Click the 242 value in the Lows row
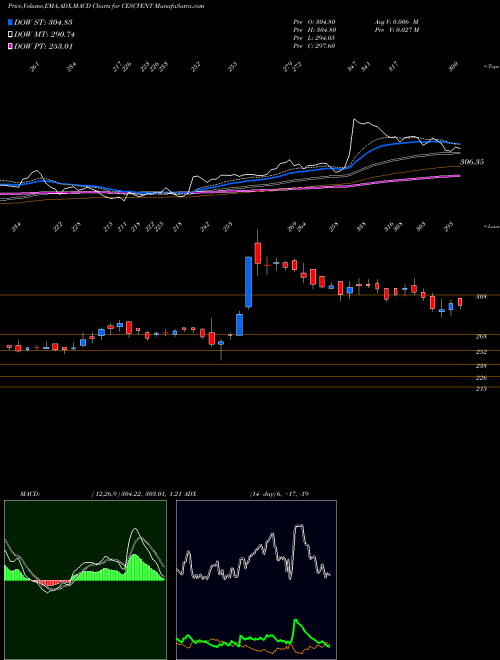The width and height of the screenshot is (500, 660). tap(205, 227)
